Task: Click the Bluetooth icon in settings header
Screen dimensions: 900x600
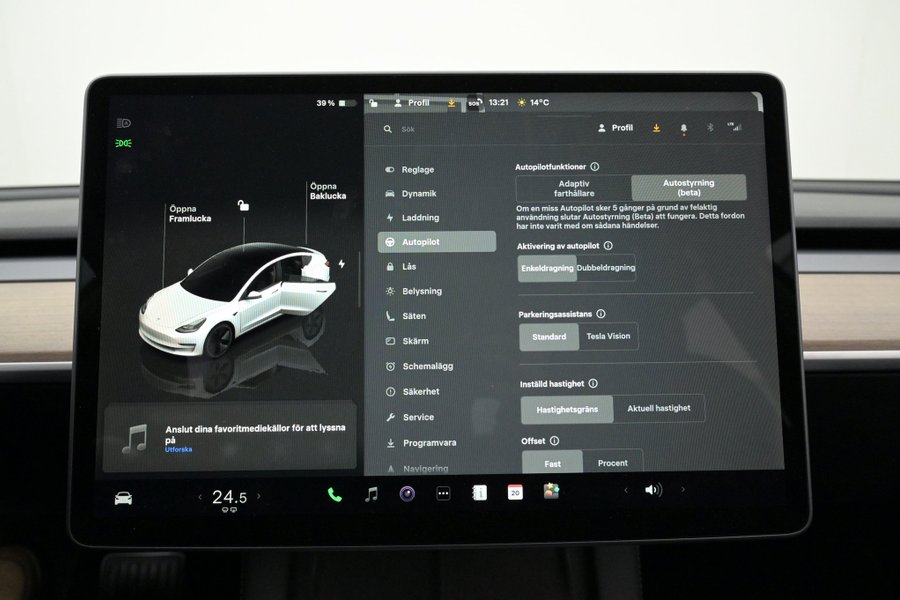Action: 710,128
